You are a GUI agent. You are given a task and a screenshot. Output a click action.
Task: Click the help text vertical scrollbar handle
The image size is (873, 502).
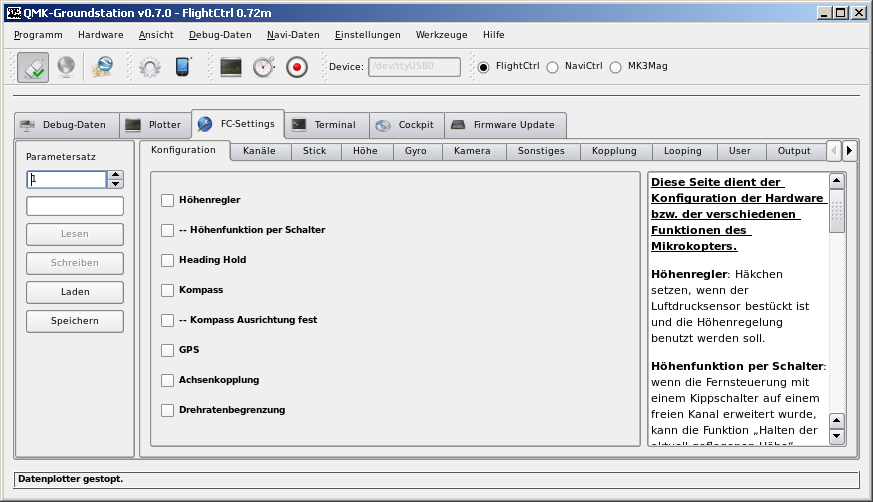click(x=837, y=212)
